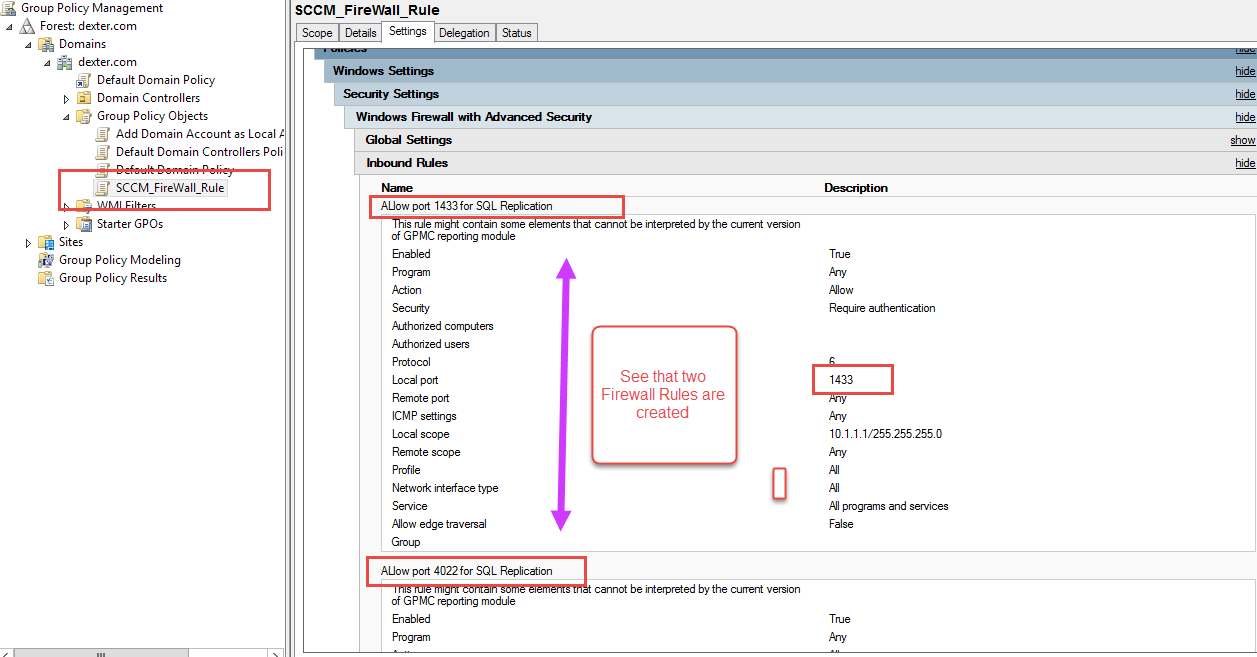Expand the Sites tree node
The image size is (1257, 657).
pos(28,241)
